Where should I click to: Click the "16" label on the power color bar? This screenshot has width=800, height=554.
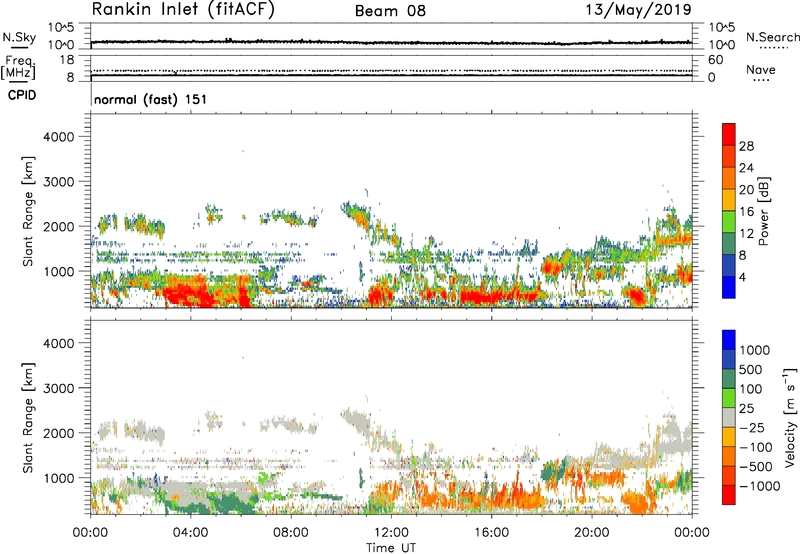click(x=746, y=212)
